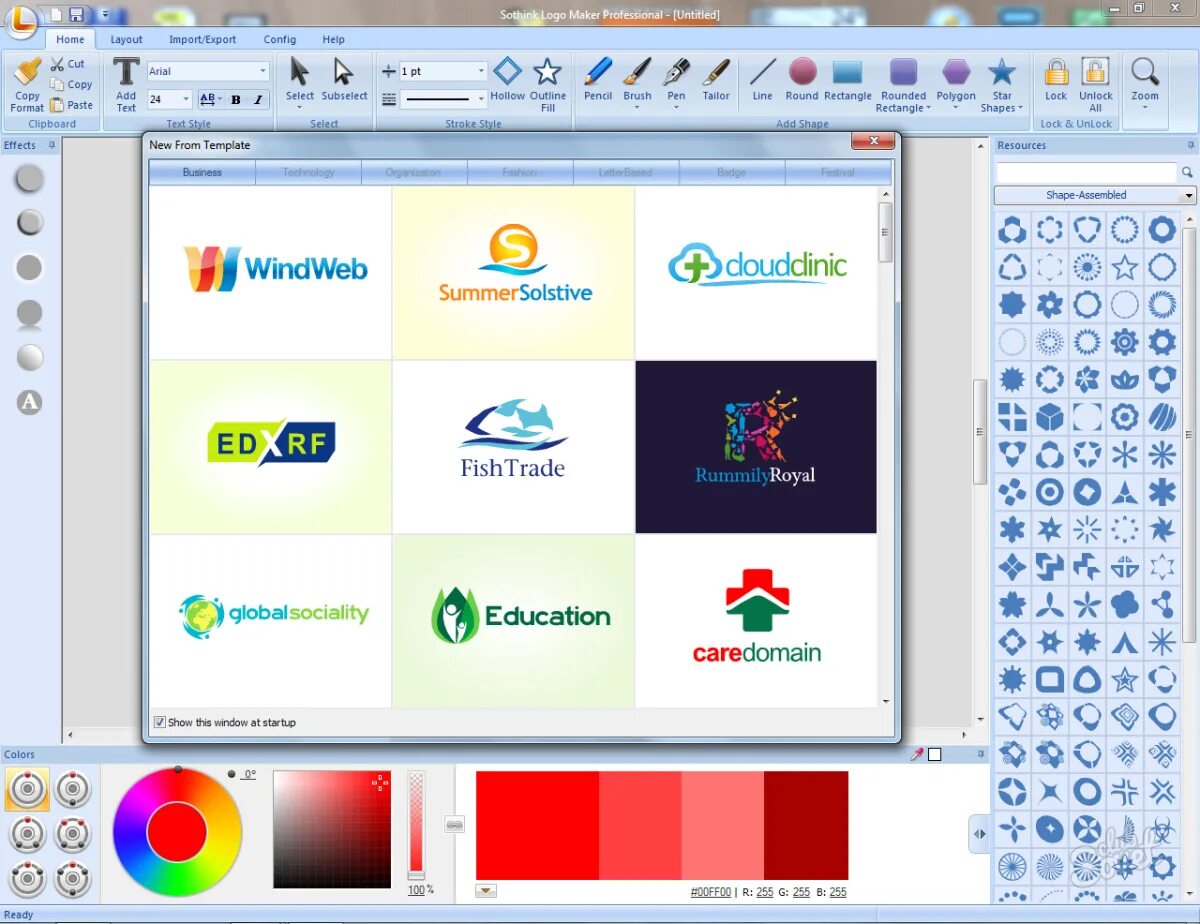Click the Copy button in Clipboard group
The height and width of the screenshot is (924, 1200).
click(72, 84)
